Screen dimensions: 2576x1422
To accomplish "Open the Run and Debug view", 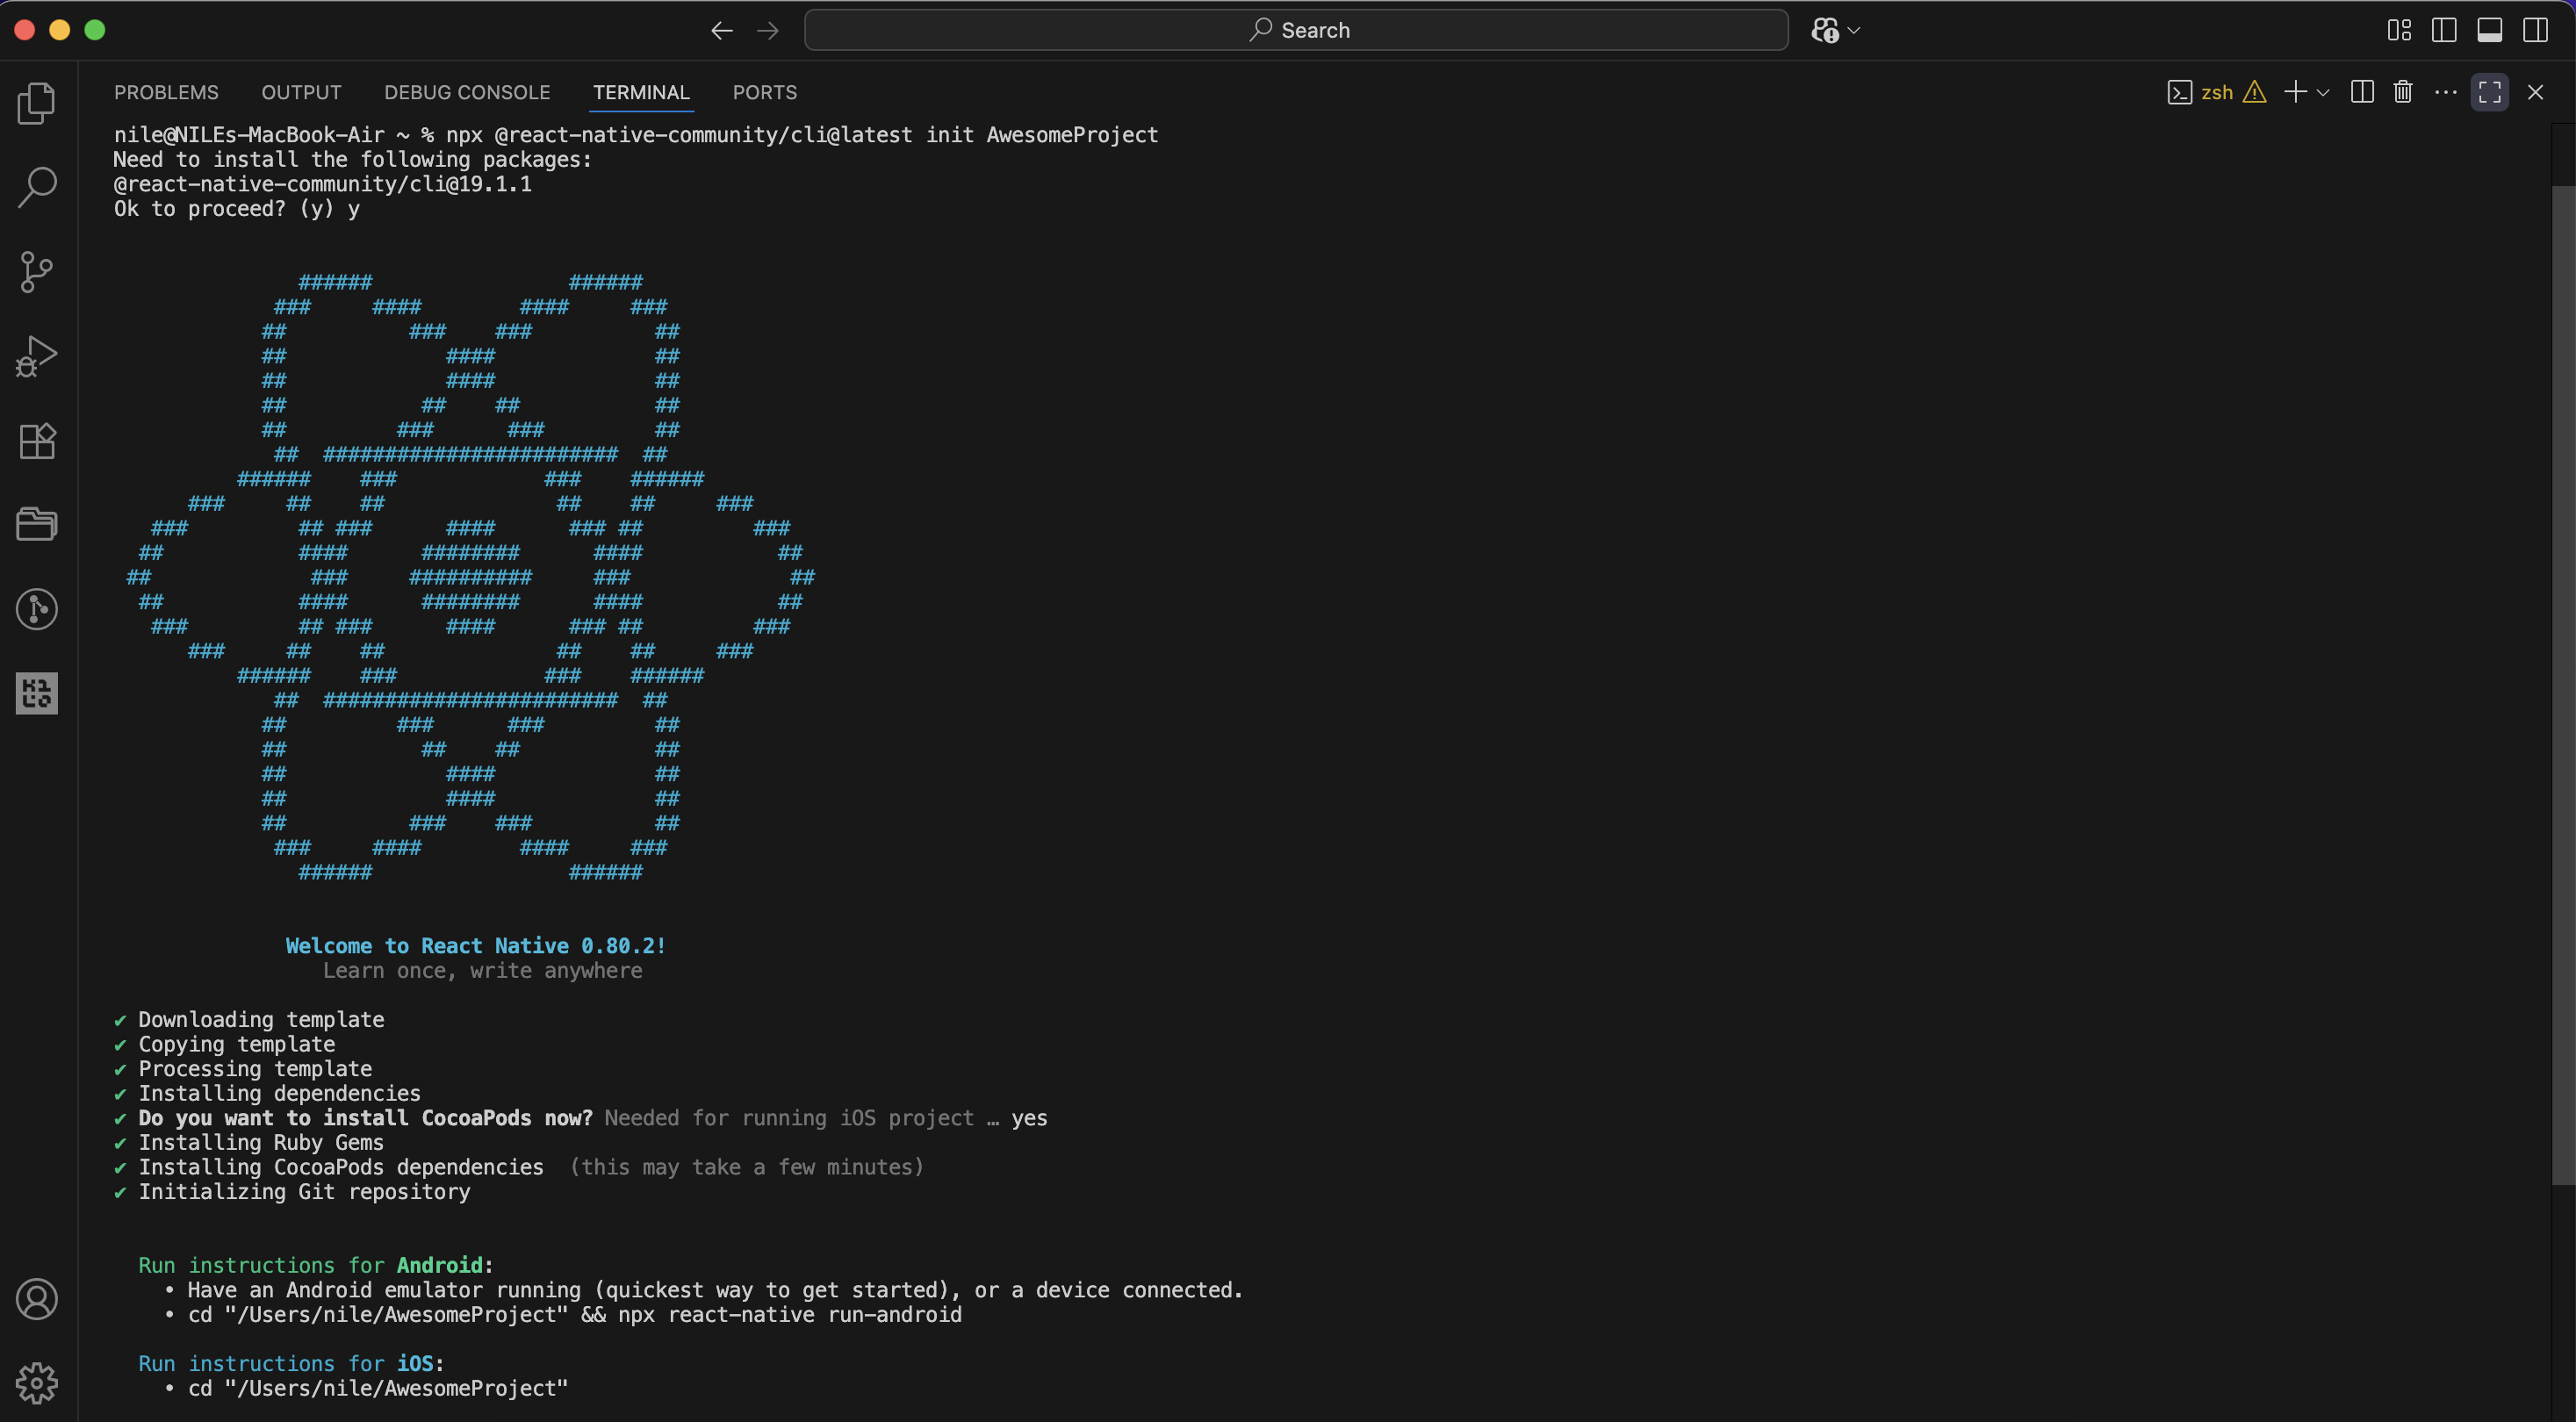I will point(37,356).
